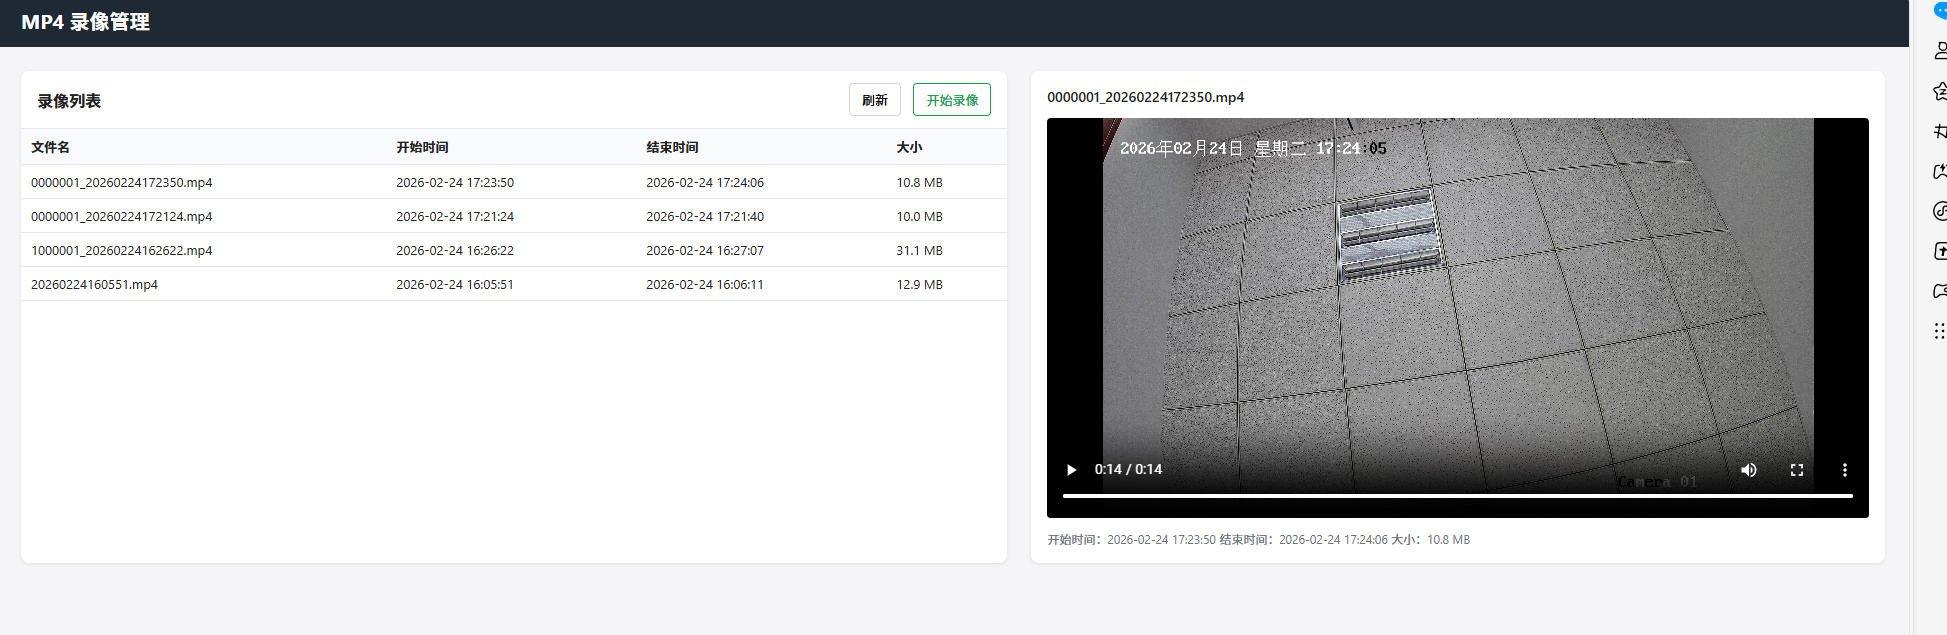This screenshot has width=1947, height=635.
Task: Click end time 2026-02-24 17:21:40 cell
Action: [705, 216]
